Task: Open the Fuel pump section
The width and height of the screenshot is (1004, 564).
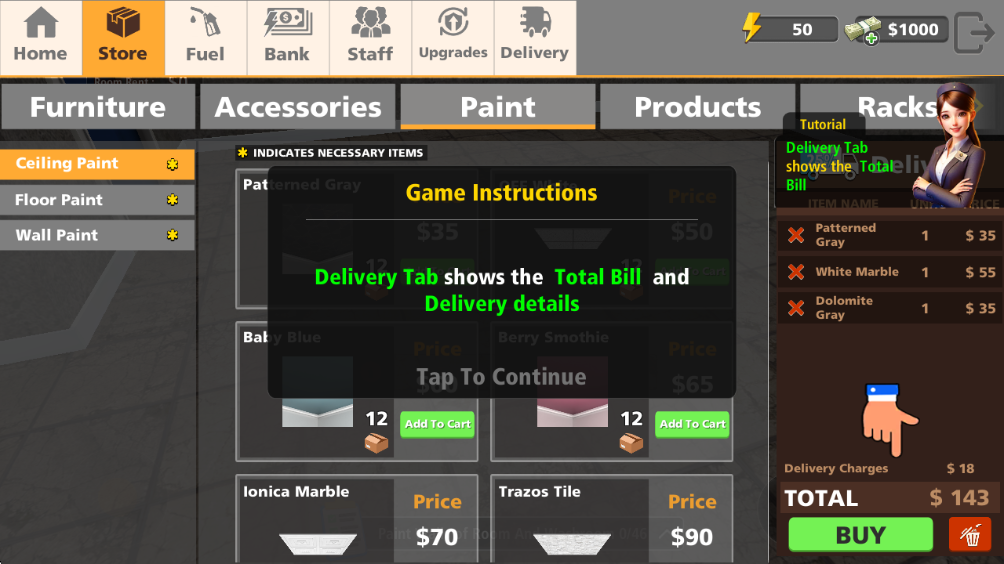Action: point(206,37)
